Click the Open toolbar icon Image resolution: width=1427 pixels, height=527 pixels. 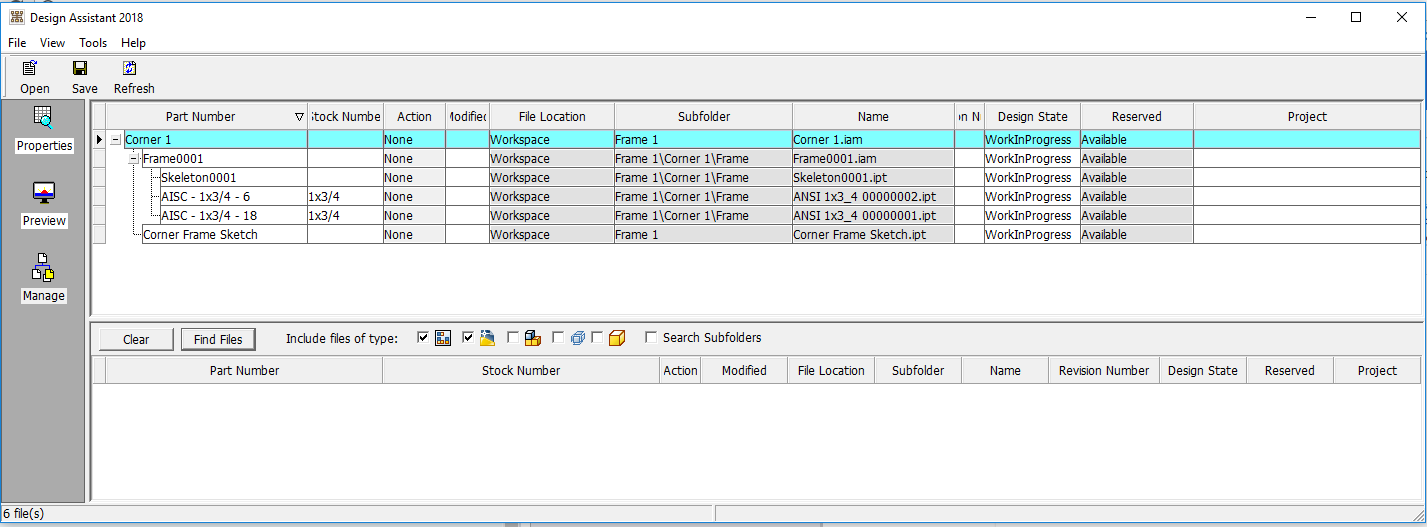point(31,69)
